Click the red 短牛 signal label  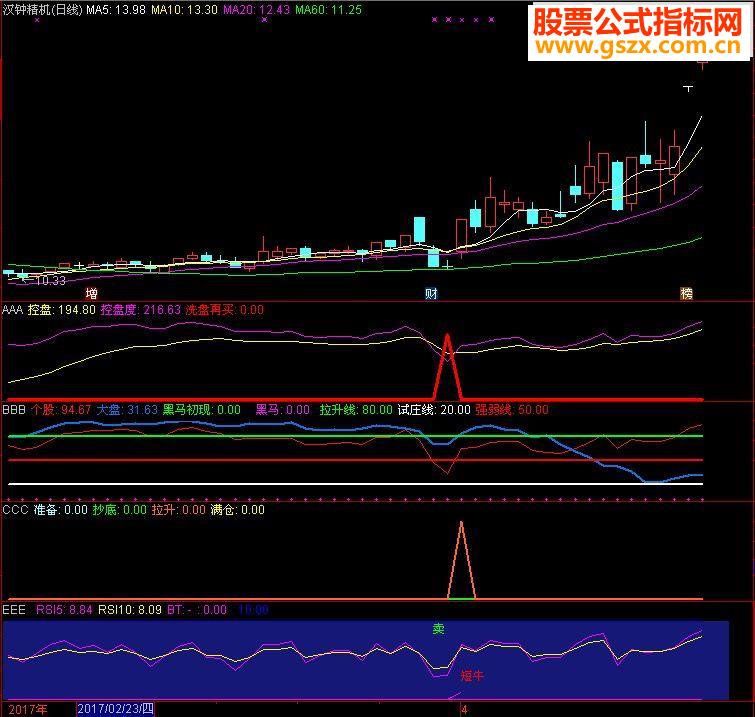471,676
